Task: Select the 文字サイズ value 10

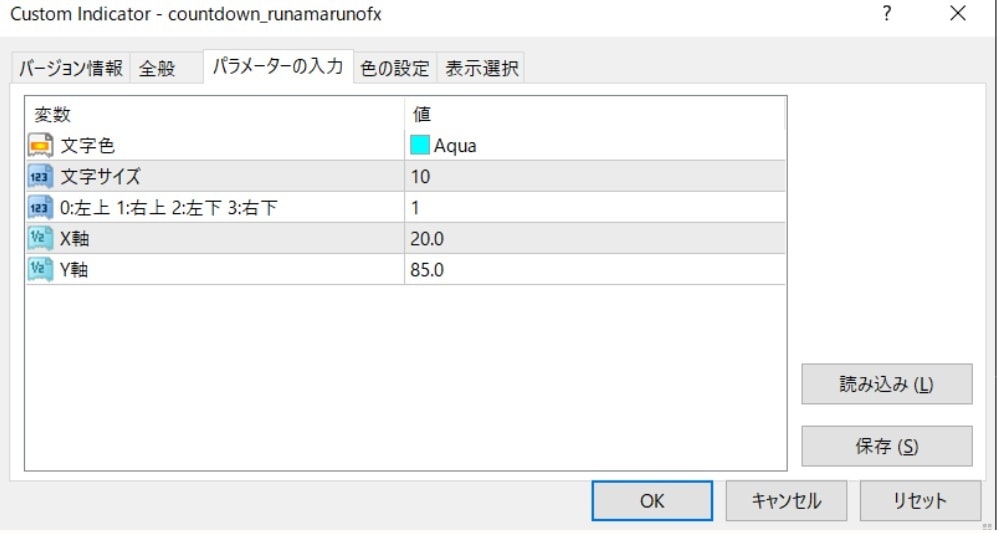Action: [x=421, y=177]
